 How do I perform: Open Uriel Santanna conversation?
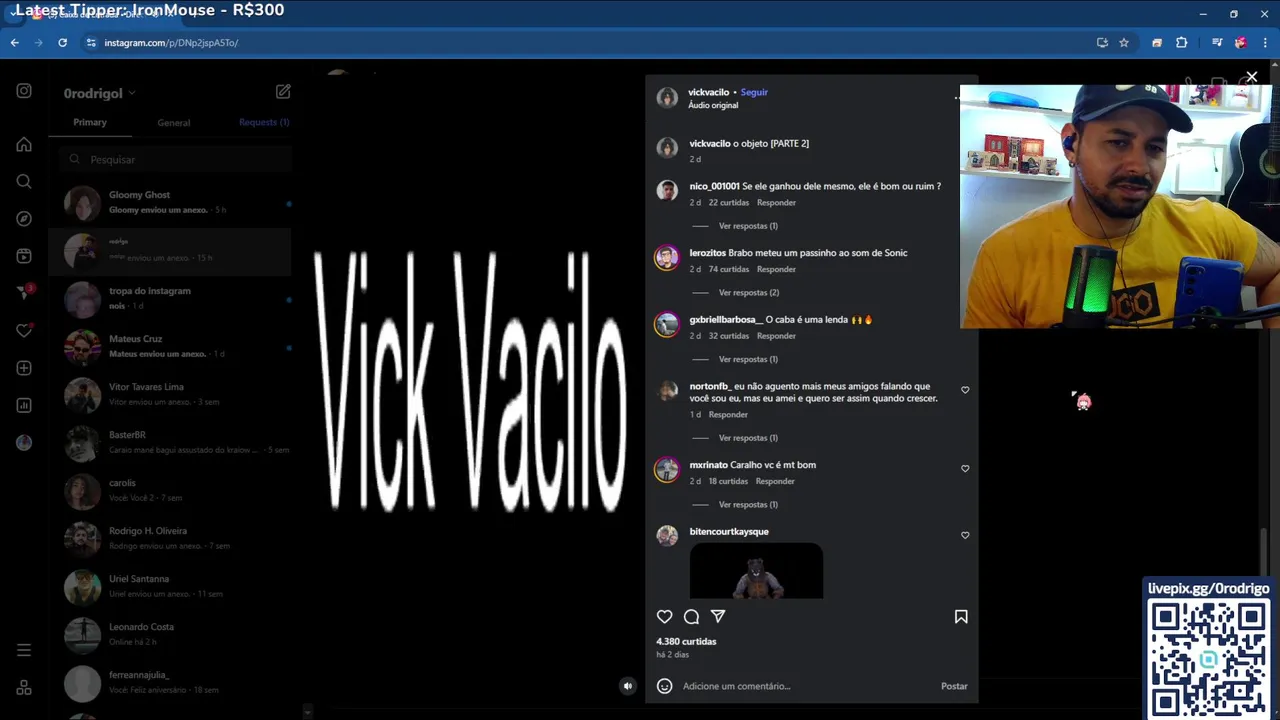(x=170, y=587)
